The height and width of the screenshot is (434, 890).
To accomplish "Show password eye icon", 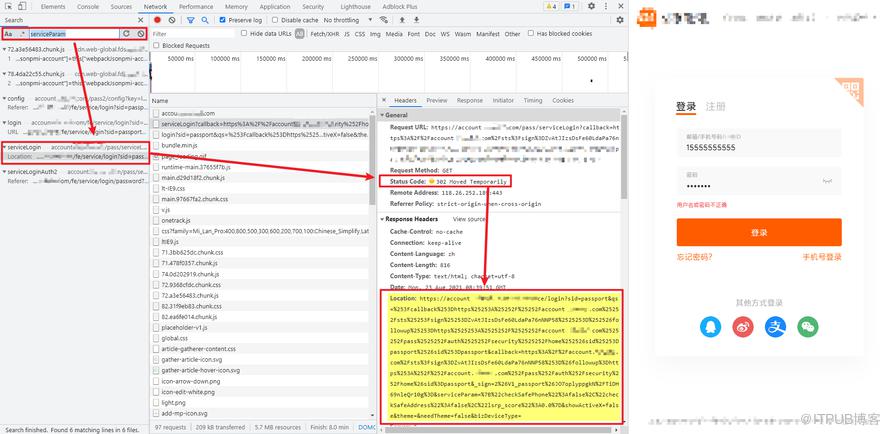I will click(827, 181).
